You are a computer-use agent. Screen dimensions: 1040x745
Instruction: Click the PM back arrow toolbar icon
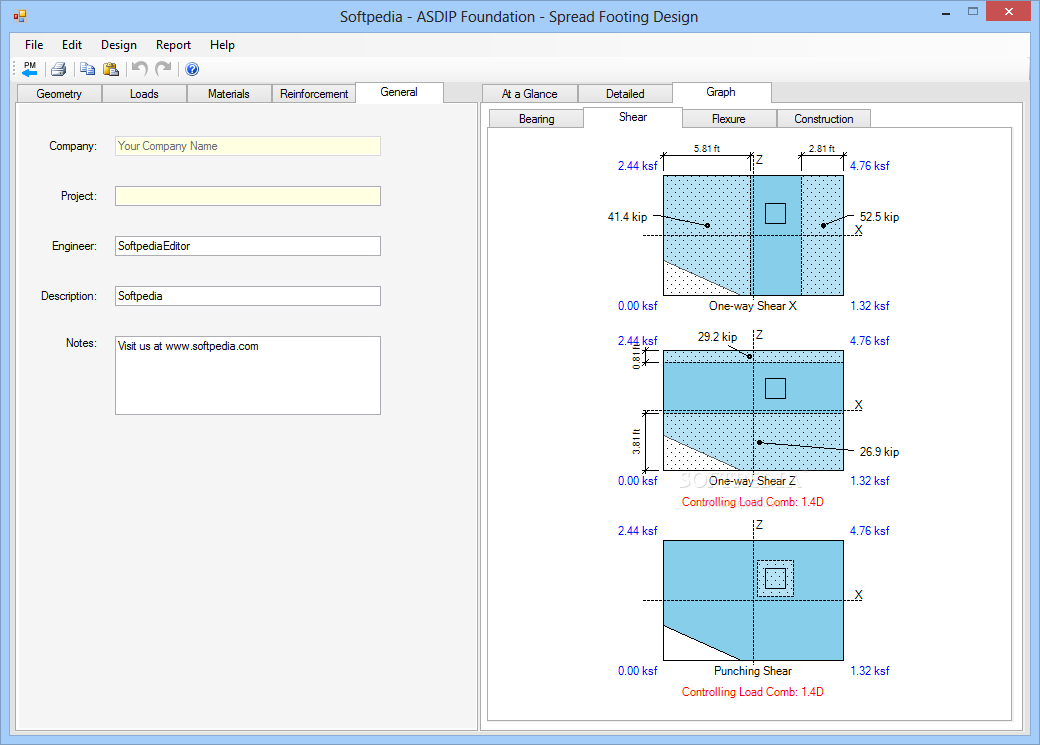(30, 69)
